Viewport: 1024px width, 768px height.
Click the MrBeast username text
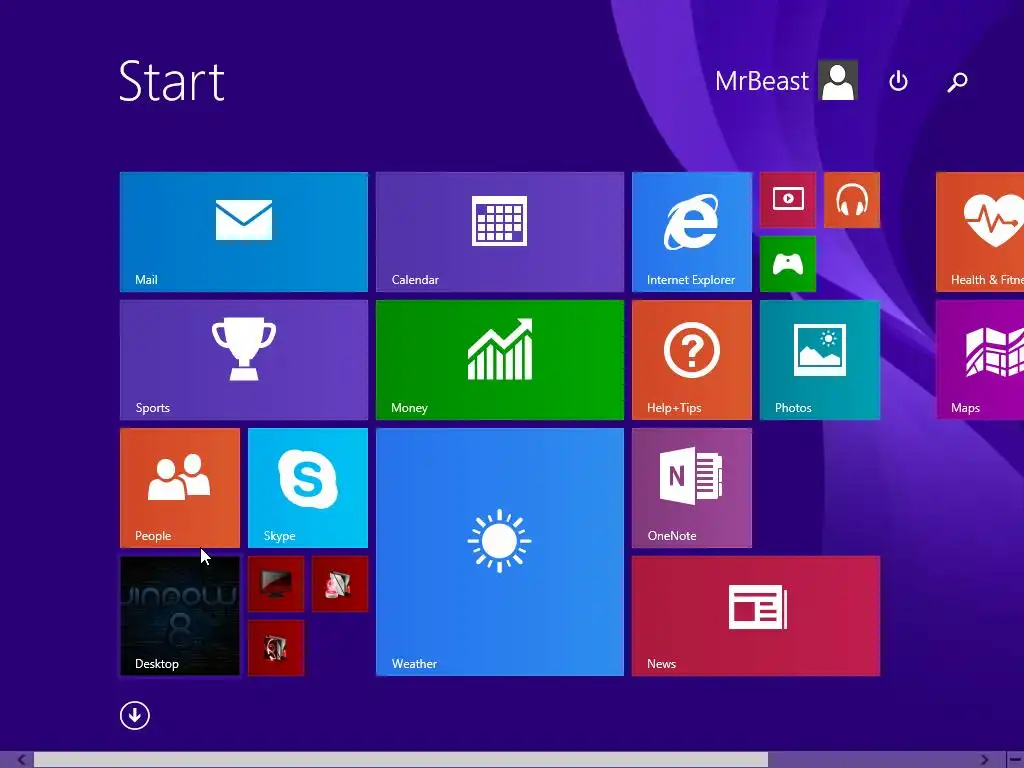coord(761,81)
